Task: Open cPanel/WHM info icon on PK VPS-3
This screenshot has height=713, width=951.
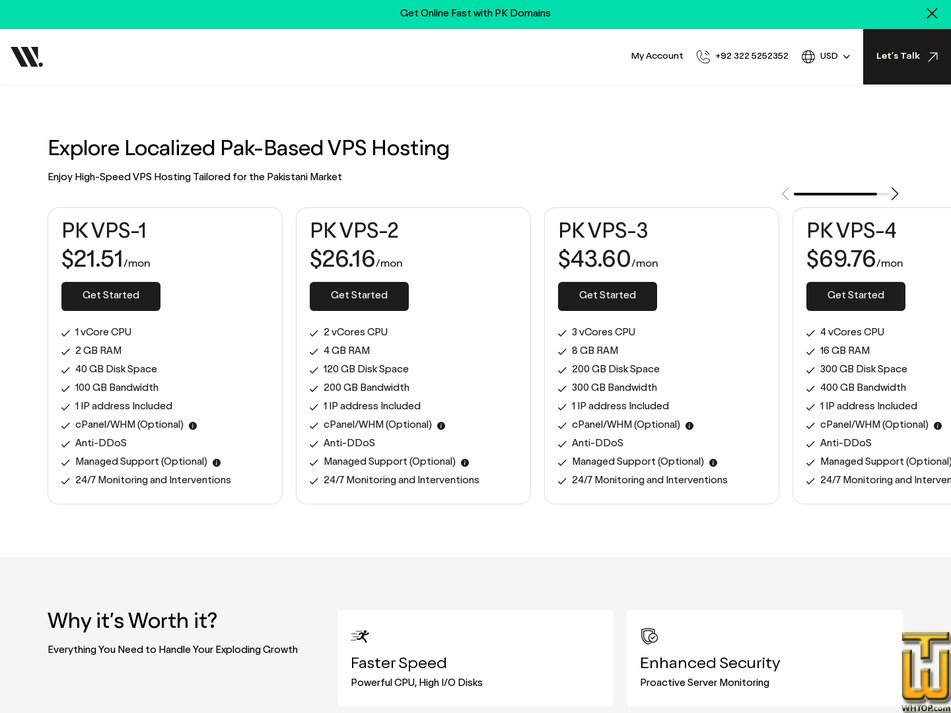Action: 689,425
